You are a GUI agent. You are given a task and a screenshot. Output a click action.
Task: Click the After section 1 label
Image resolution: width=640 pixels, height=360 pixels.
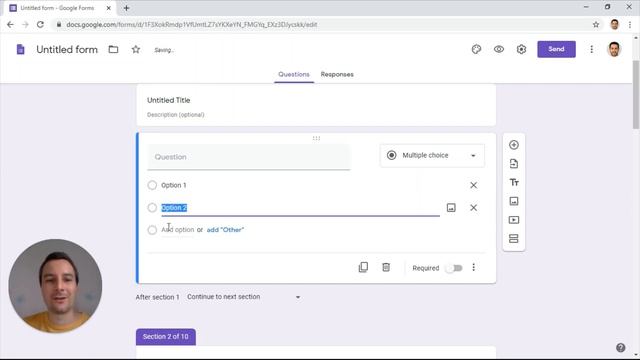[x=157, y=297]
